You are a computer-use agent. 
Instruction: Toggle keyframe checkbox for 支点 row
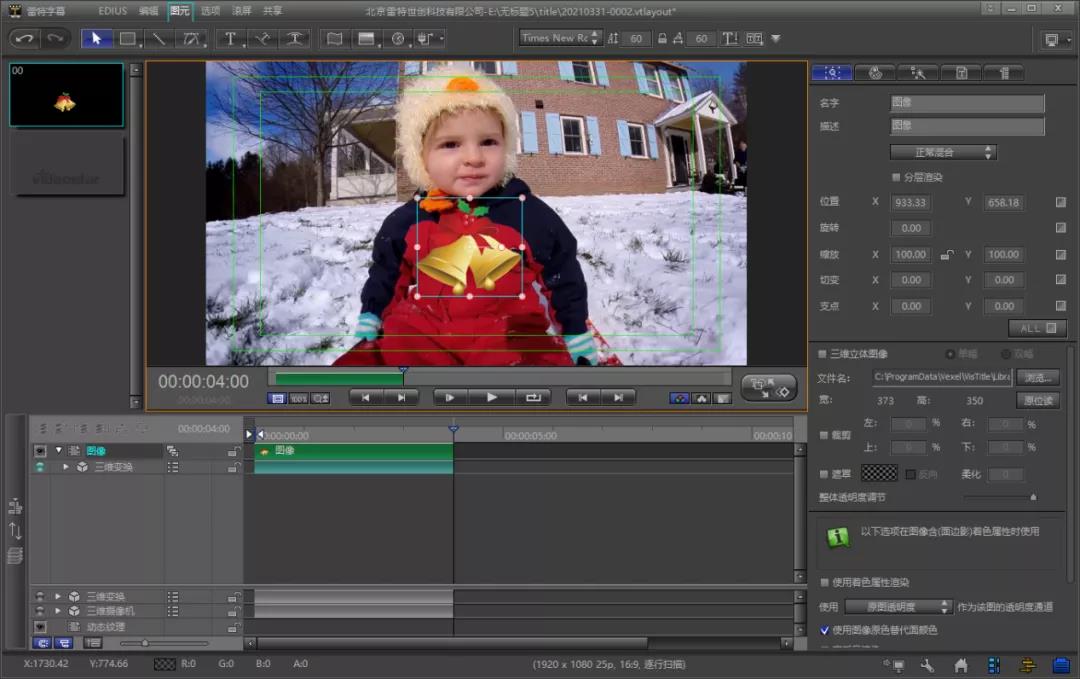(1061, 306)
